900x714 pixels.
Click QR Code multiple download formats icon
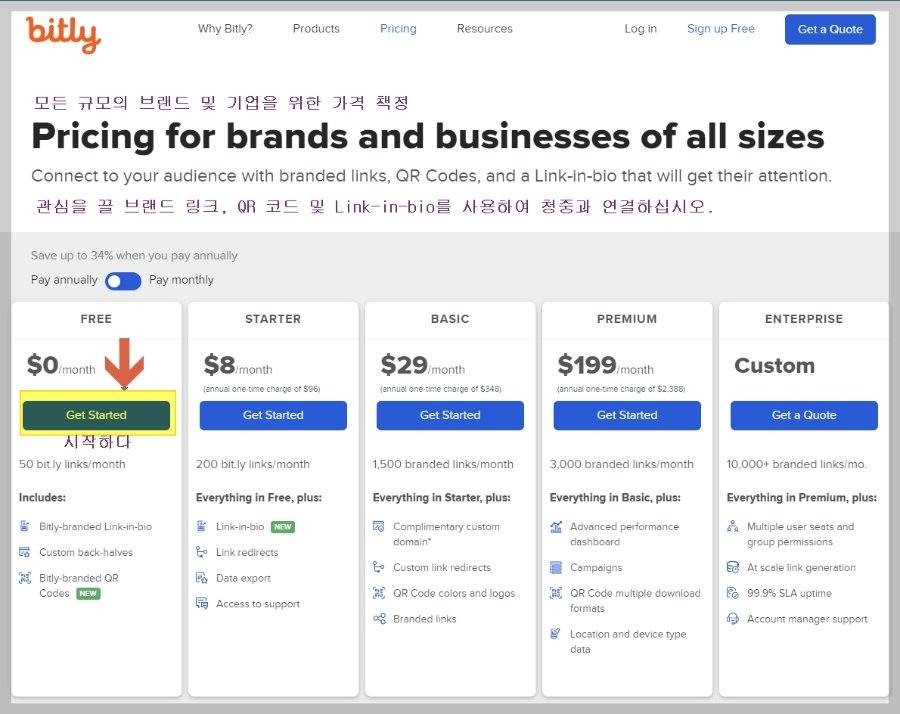pos(556,593)
